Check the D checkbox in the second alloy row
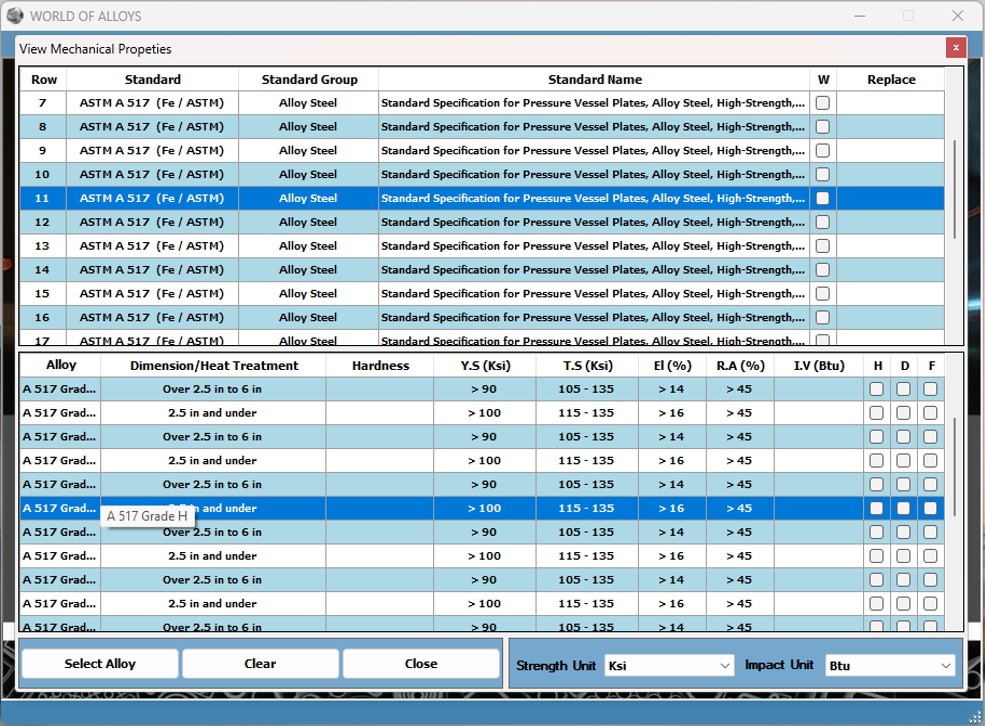 click(903, 413)
